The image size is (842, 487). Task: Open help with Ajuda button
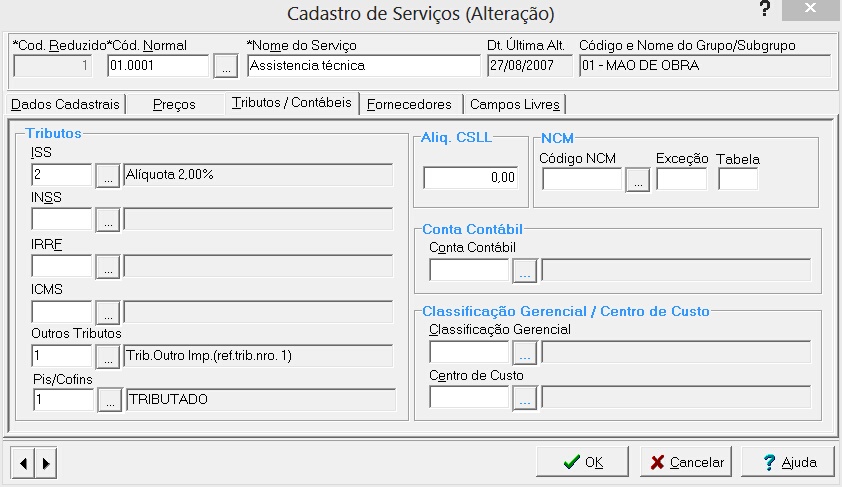point(787,462)
